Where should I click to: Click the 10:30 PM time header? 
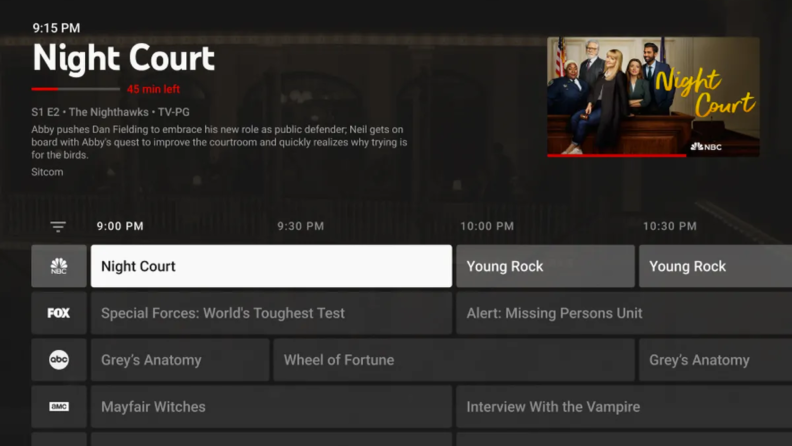[670, 226]
